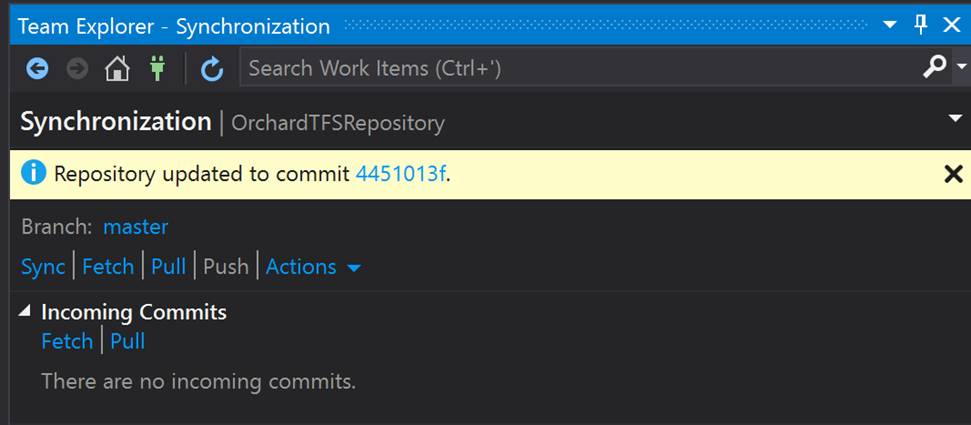Click Pull under Incoming Commits
The width and height of the screenshot is (971, 425).
128,341
